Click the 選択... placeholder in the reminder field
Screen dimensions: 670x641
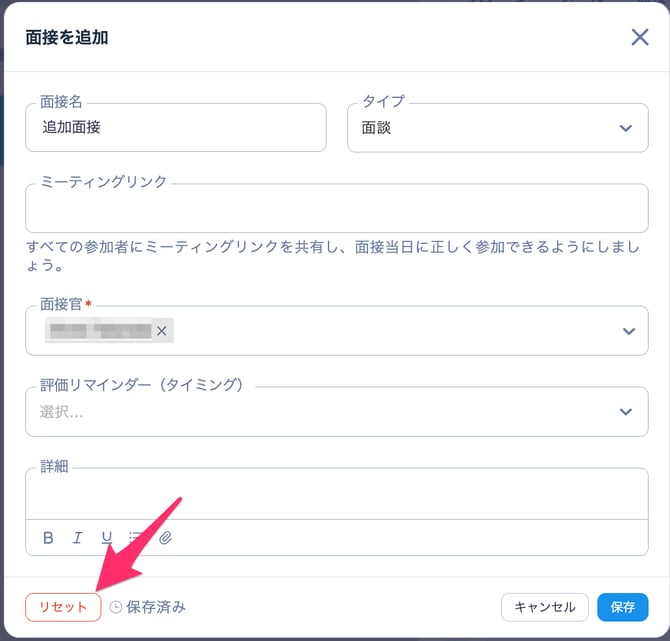[62, 412]
